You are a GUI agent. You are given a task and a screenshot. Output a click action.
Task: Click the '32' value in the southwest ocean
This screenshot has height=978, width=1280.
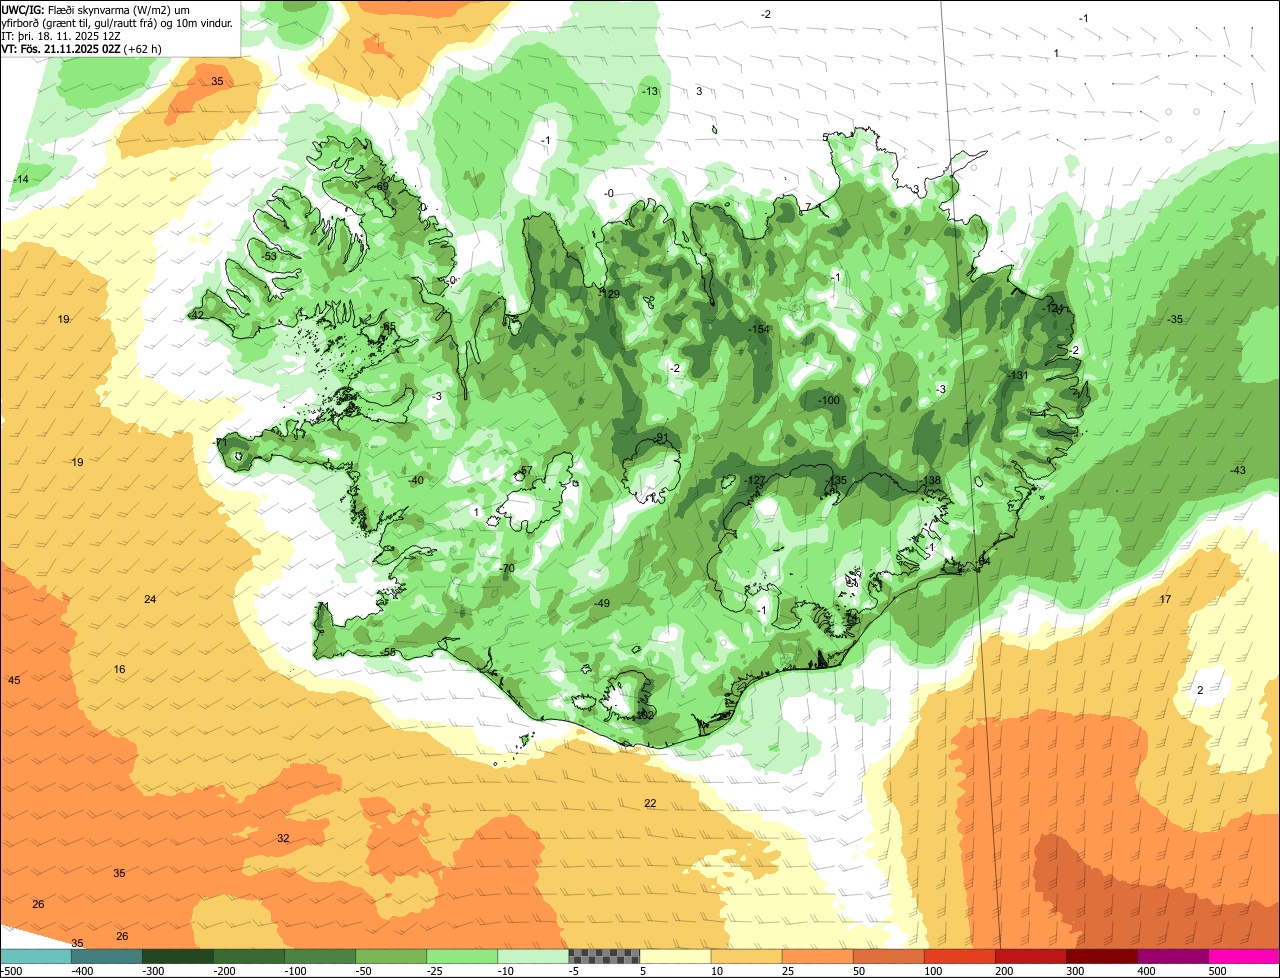pyautogui.click(x=283, y=838)
